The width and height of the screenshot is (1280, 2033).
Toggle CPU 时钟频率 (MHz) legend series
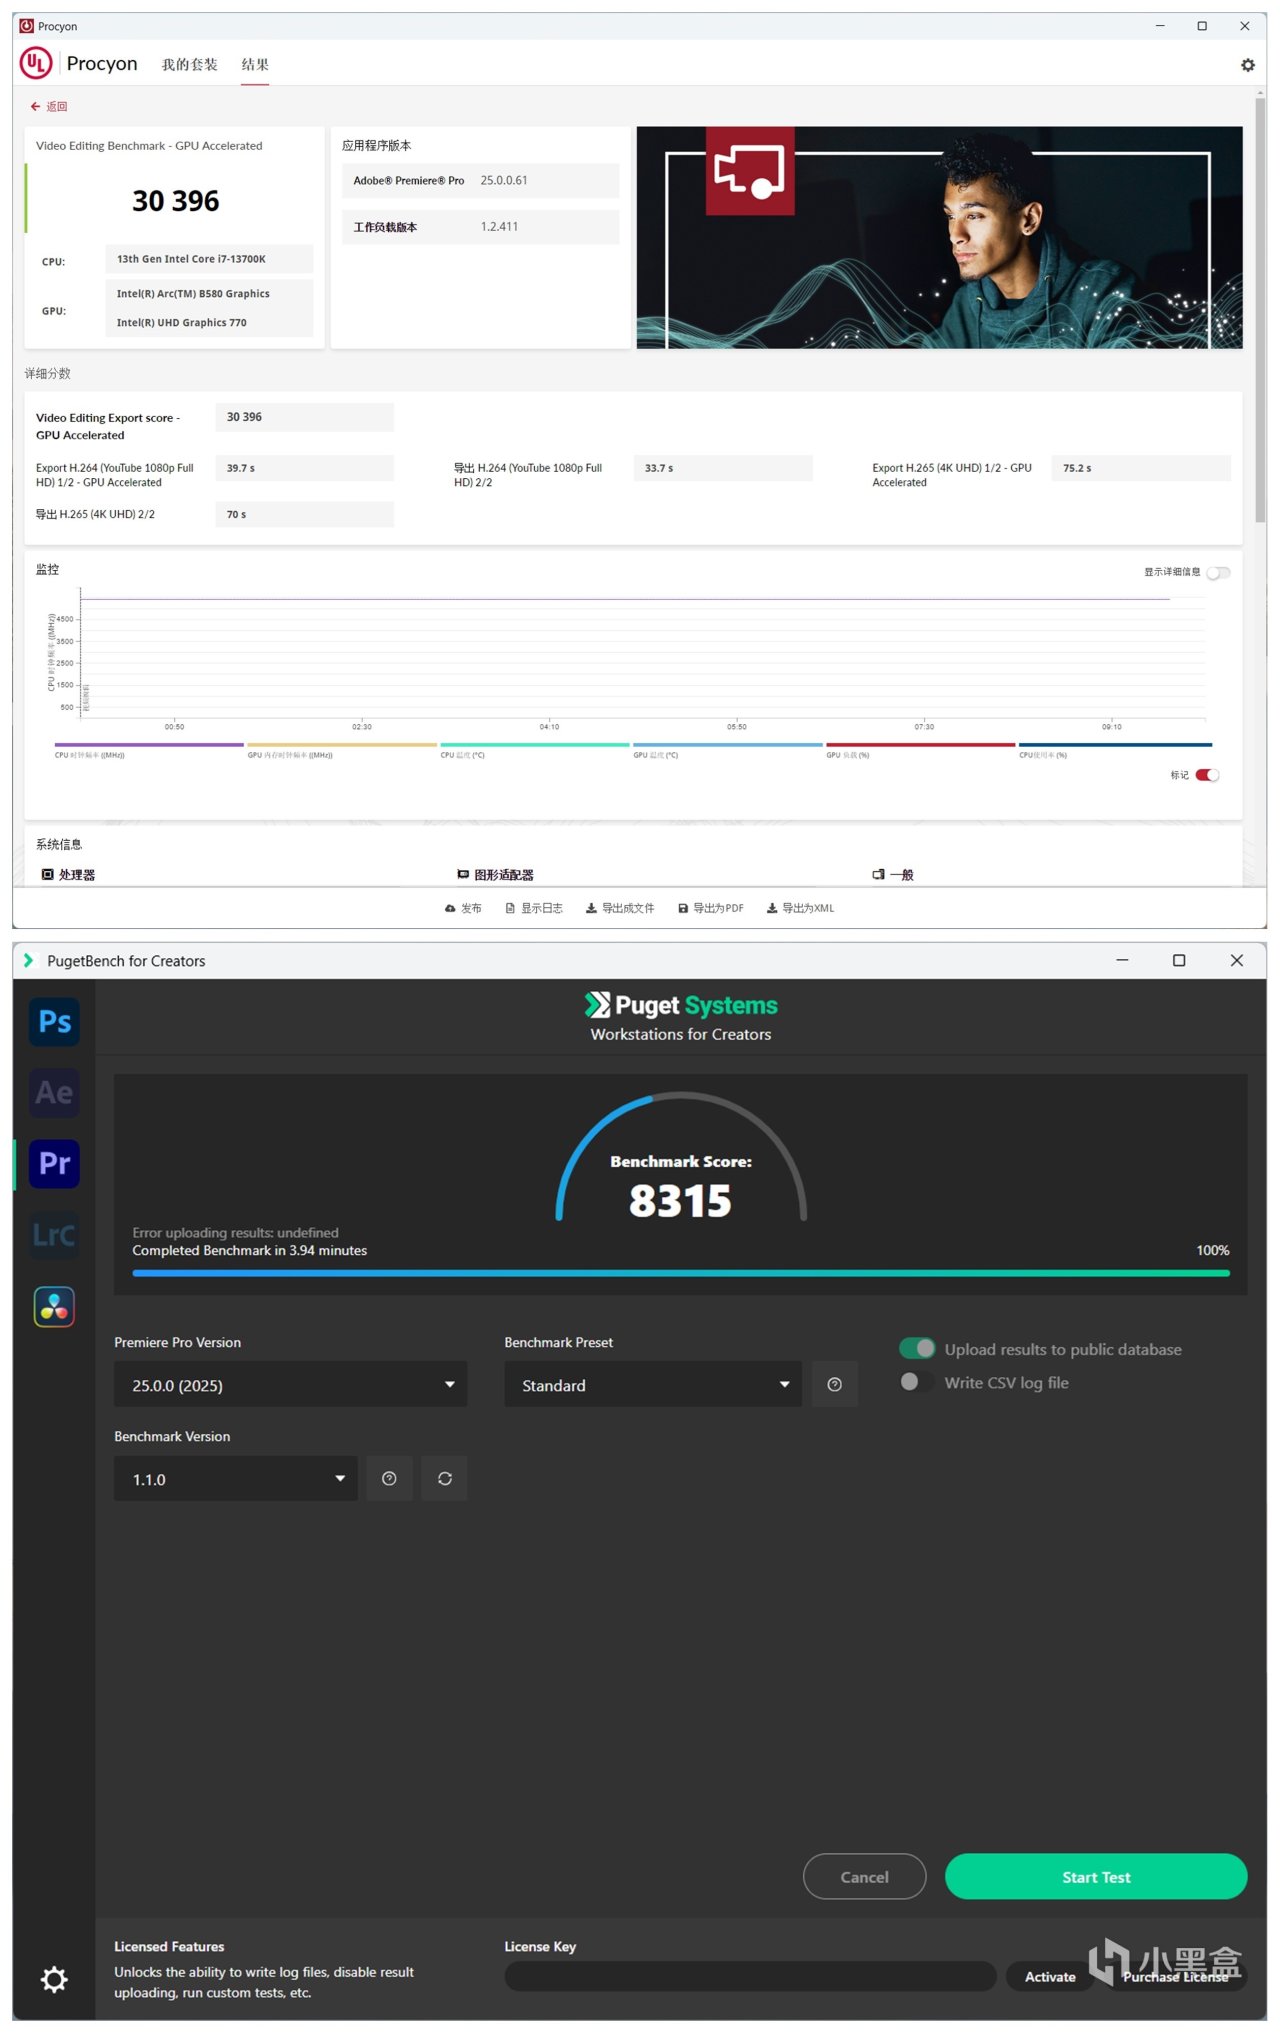[149, 749]
